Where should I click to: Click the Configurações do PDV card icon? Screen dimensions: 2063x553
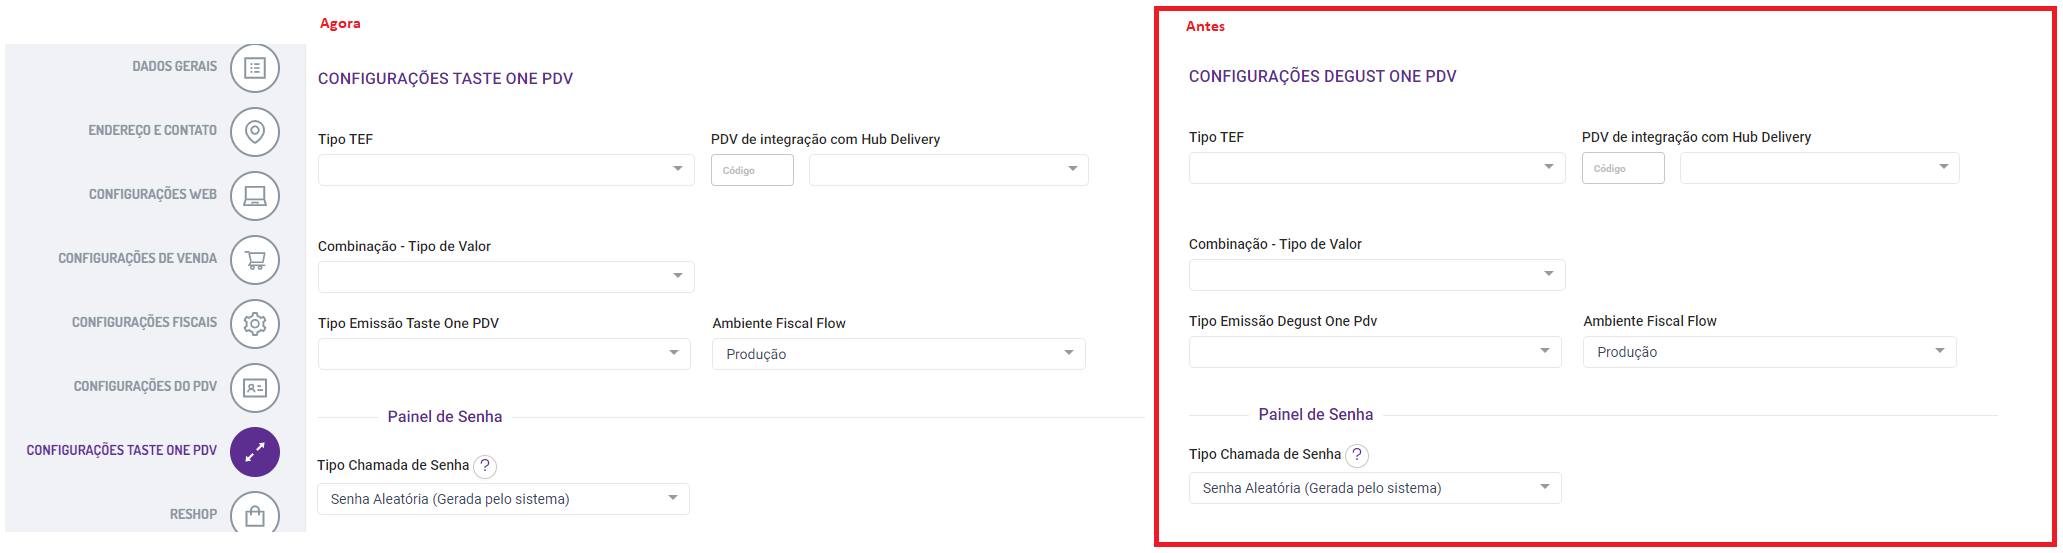coord(255,388)
